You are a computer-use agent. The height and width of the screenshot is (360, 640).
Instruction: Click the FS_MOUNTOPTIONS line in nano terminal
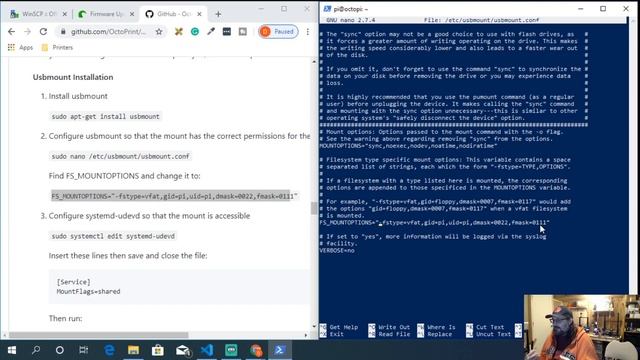(435, 222)
